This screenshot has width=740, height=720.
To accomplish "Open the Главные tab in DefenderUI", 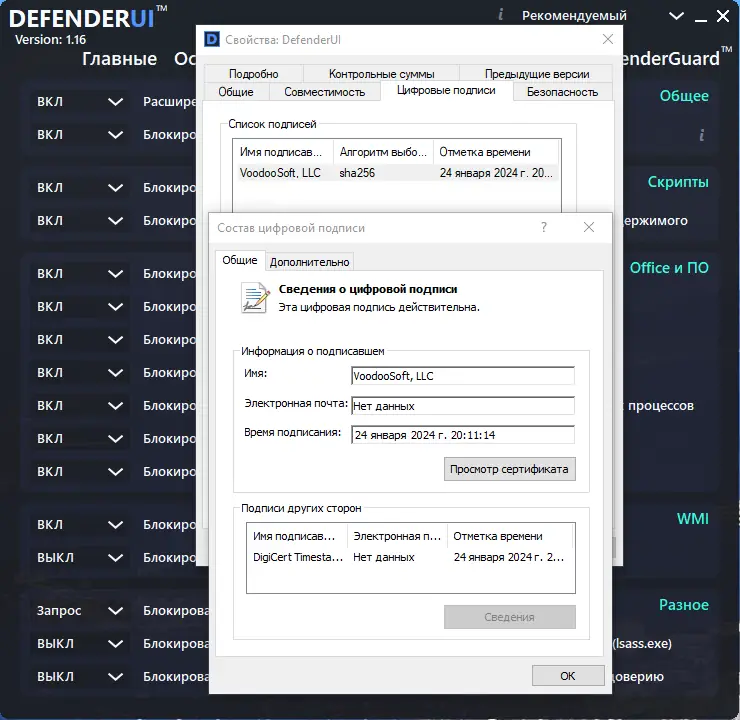I will [119, 59].
